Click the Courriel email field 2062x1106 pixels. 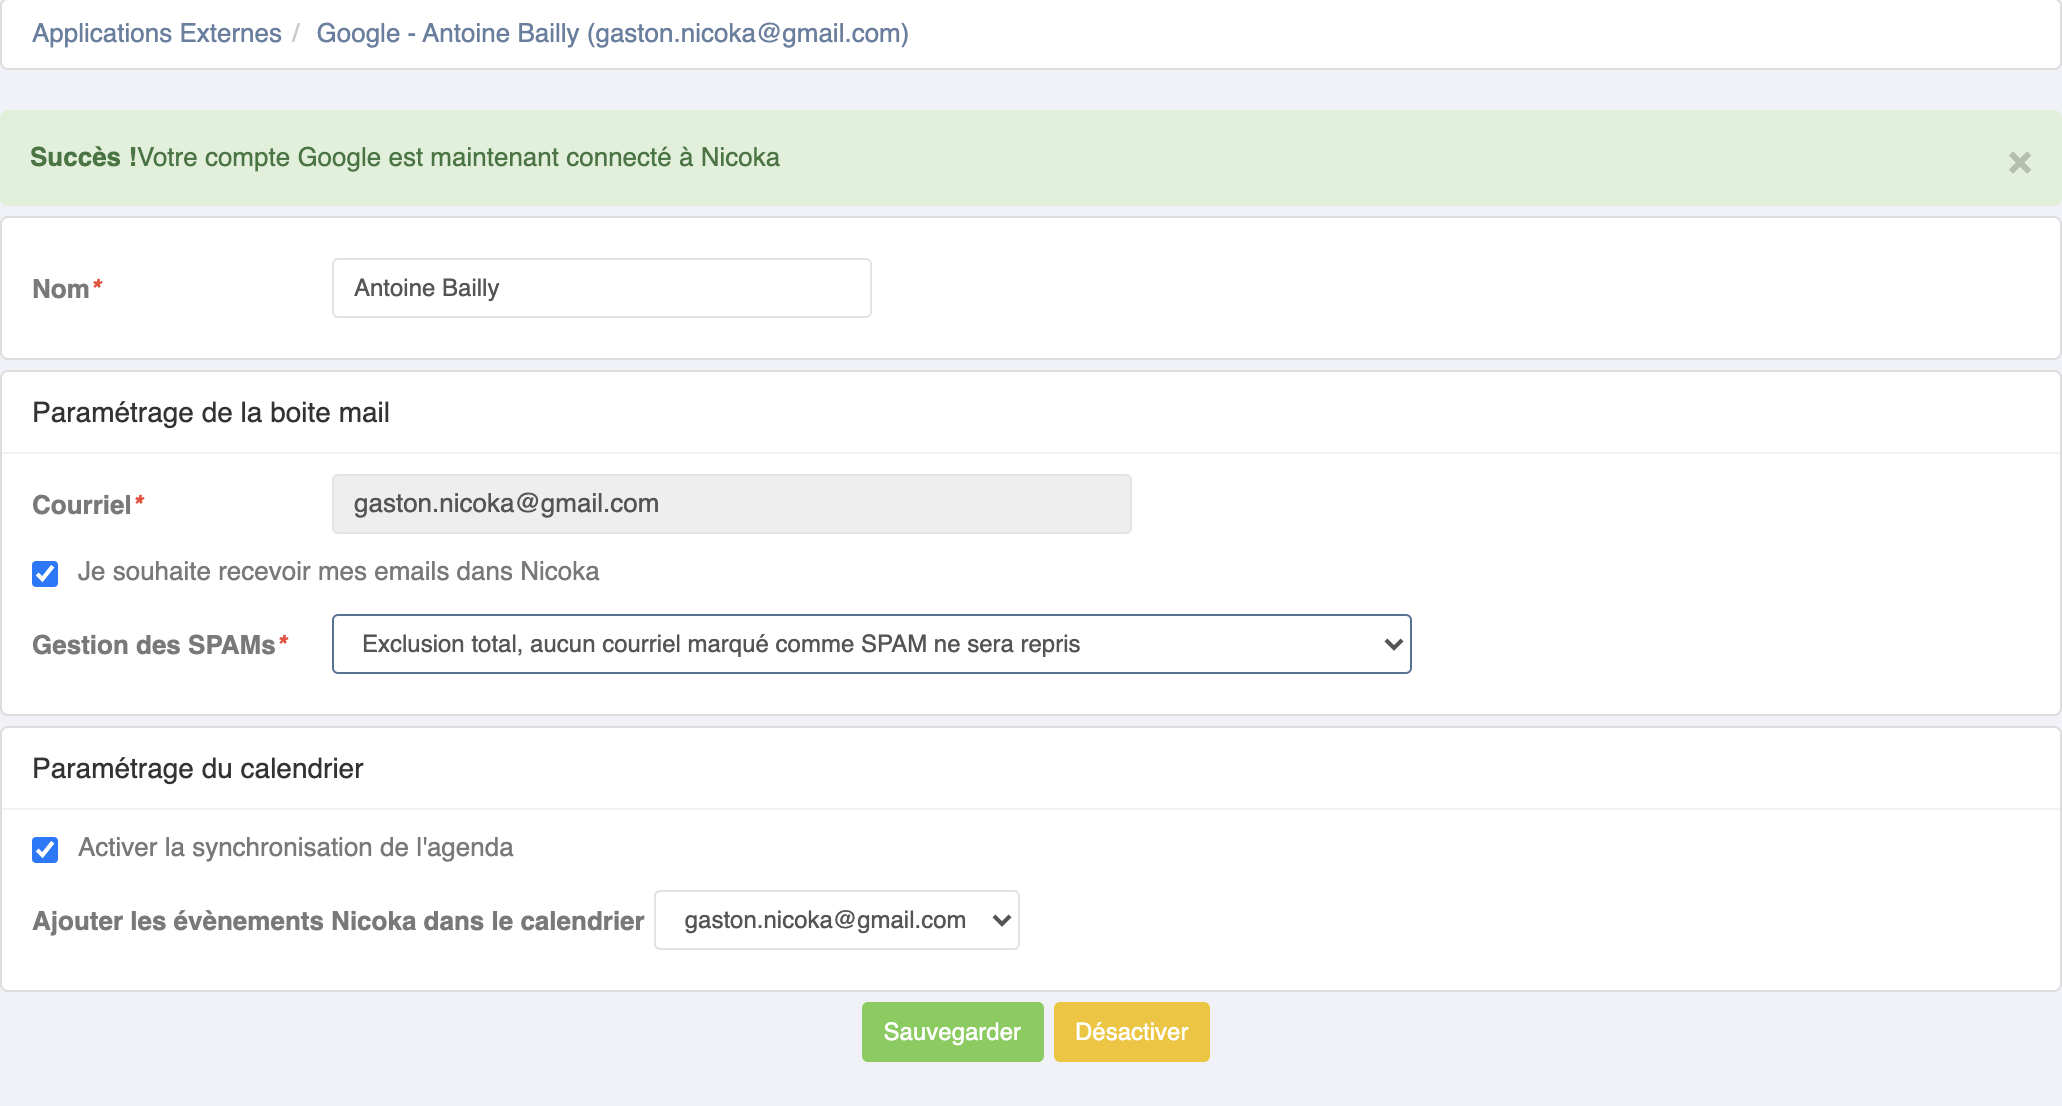[x=731, y=504]
